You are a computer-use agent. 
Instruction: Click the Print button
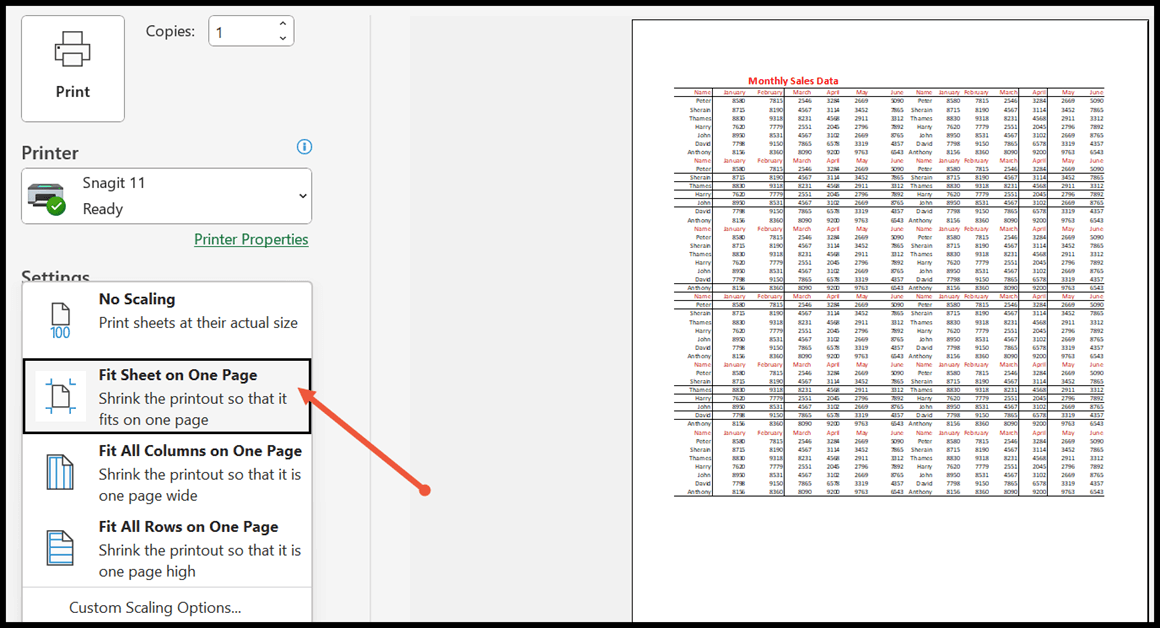tap(71, 68)
